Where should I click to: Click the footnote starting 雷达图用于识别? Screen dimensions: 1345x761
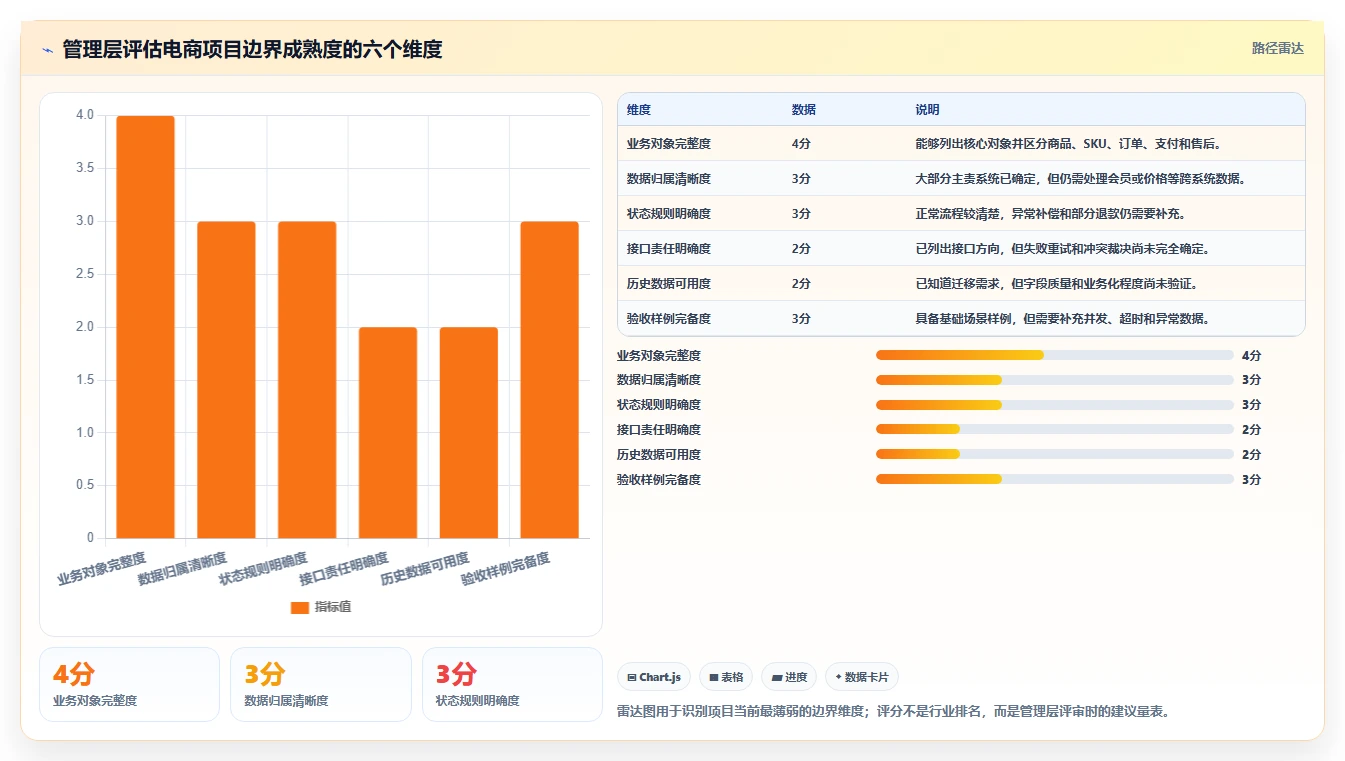click(893, 712)
